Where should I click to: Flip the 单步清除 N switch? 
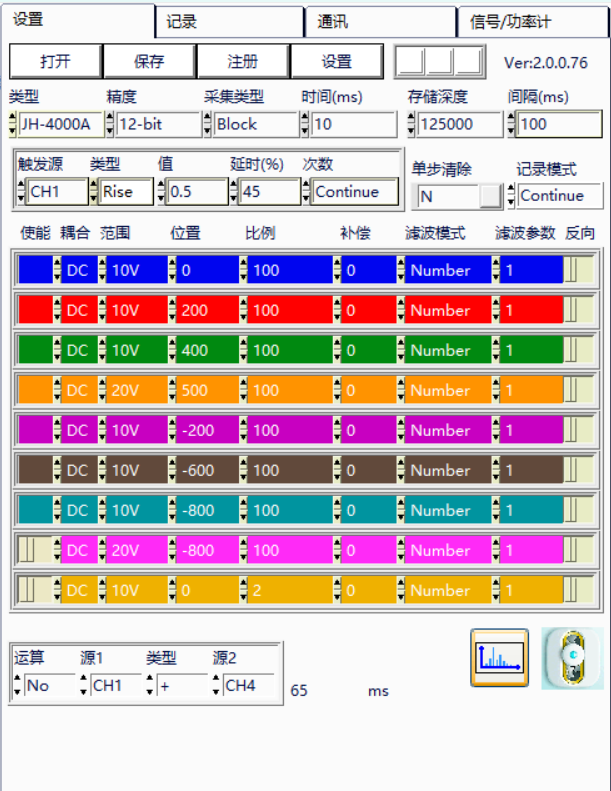click(489, 196)
